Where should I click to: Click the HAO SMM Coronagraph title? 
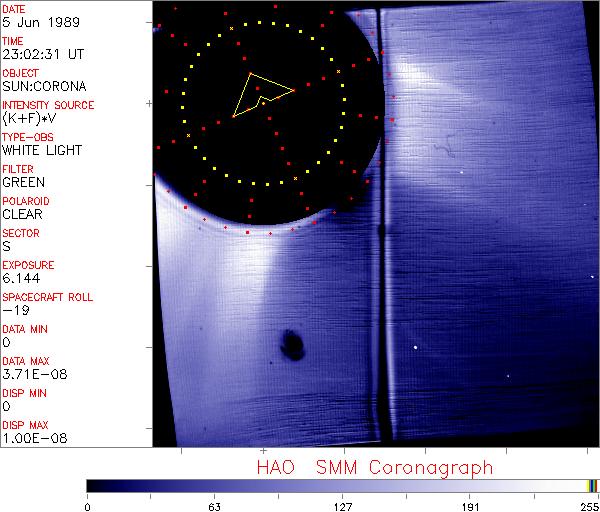coord(375,468)
